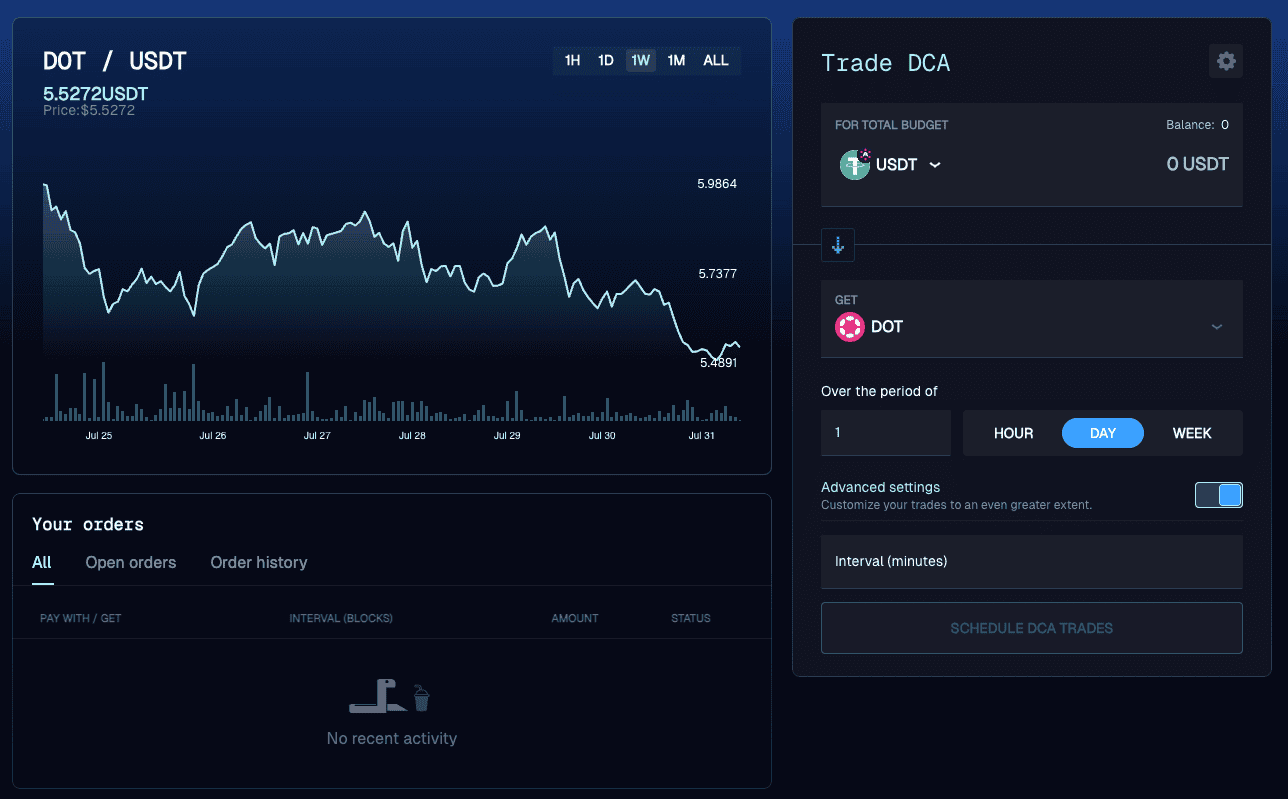Click the swap direction arrow icon

tap(838, 245)
